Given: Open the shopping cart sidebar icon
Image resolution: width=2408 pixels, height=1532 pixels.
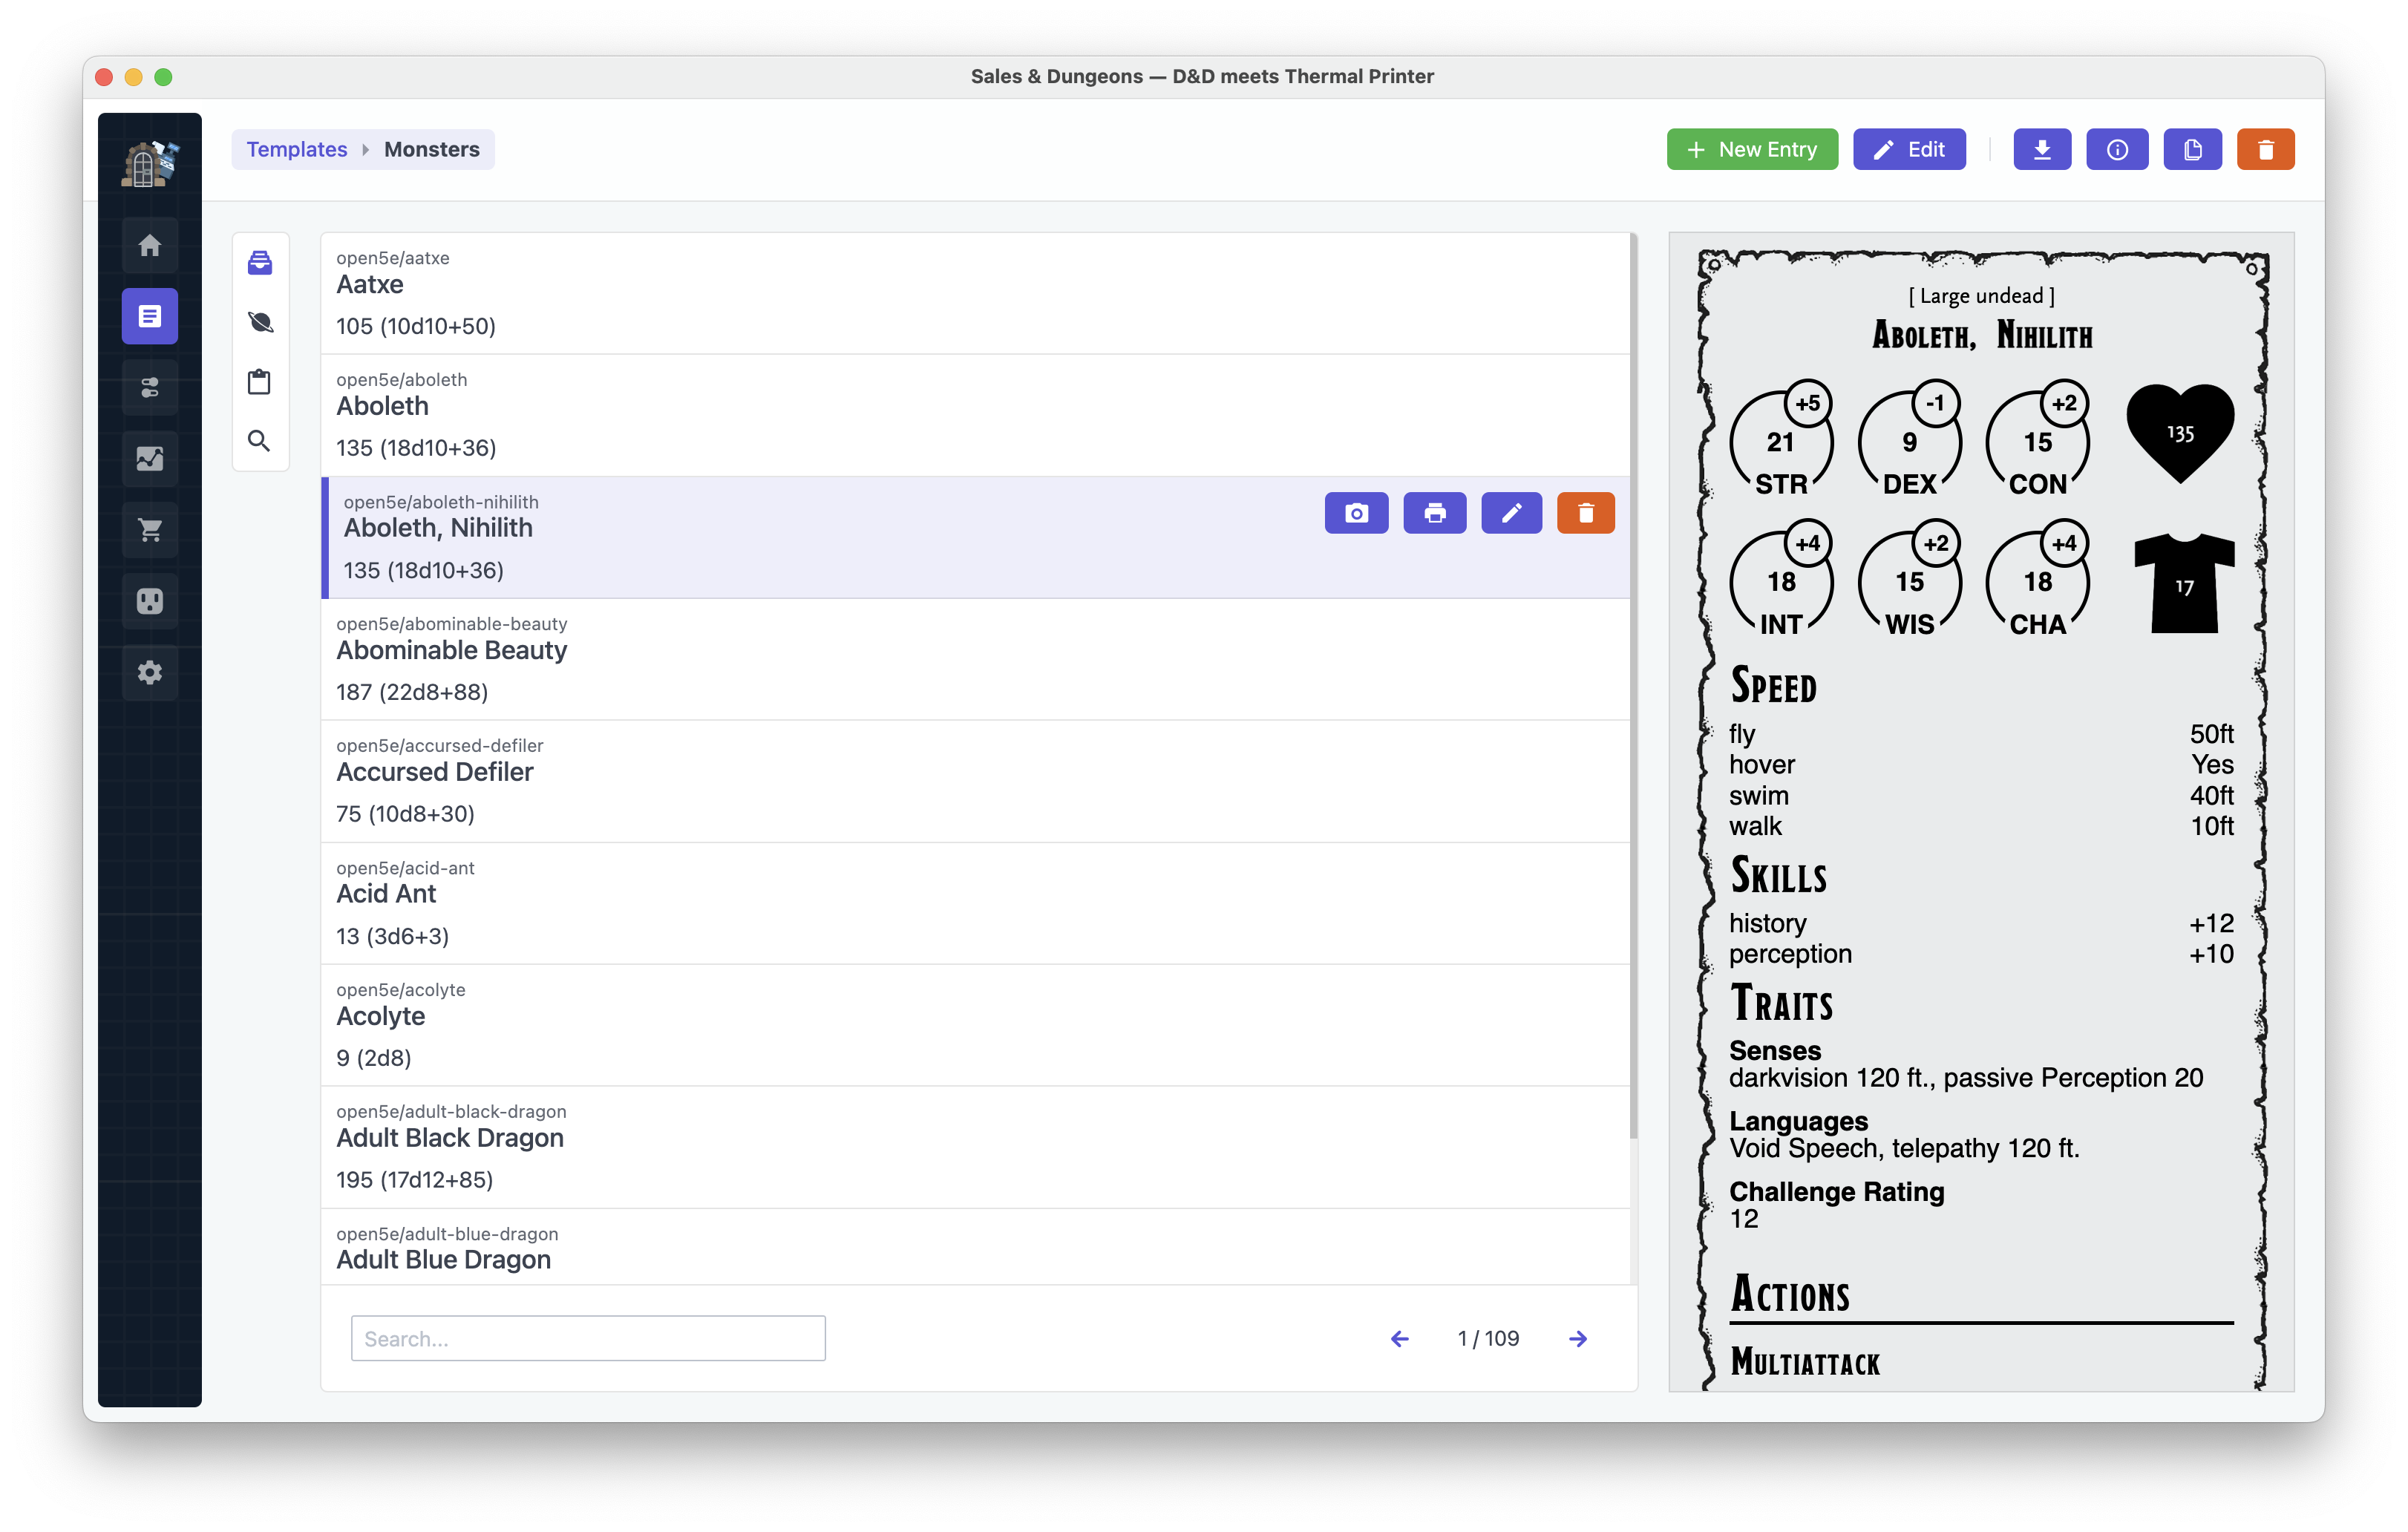Looking at the screenshot, I should (x=150, y=530).
